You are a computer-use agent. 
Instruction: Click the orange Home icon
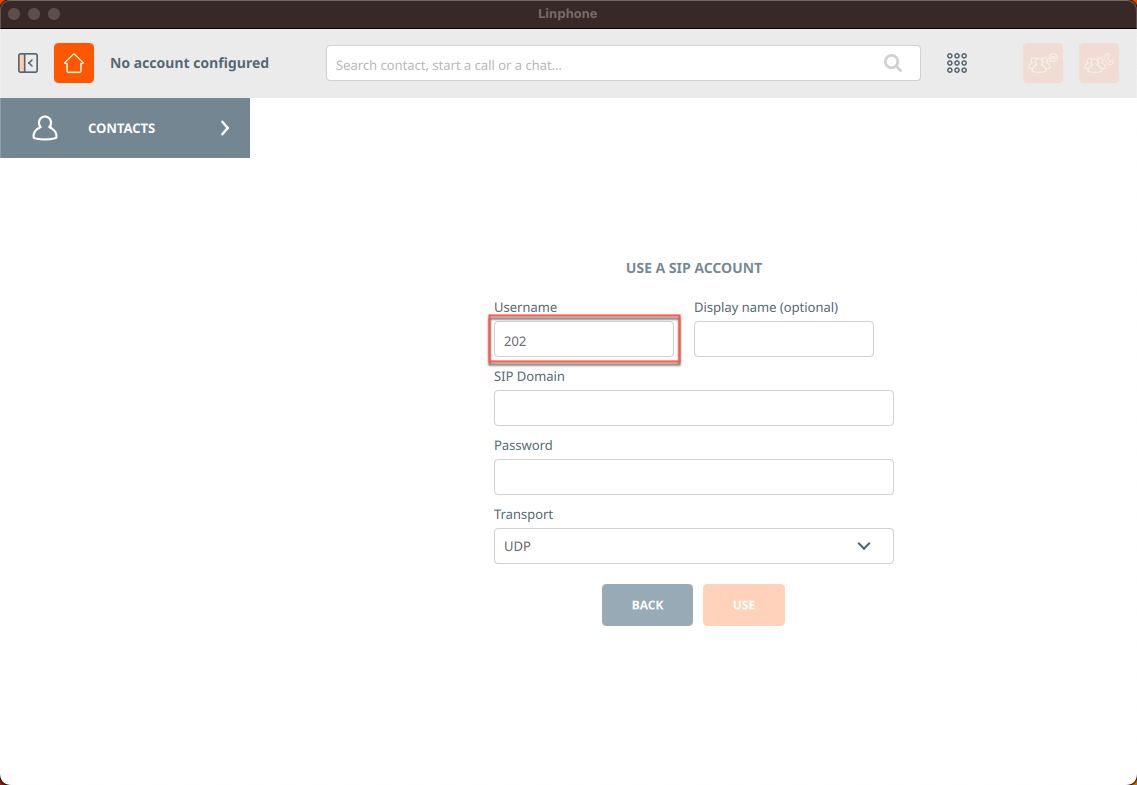pyautogui.click(x=74, y=63)
